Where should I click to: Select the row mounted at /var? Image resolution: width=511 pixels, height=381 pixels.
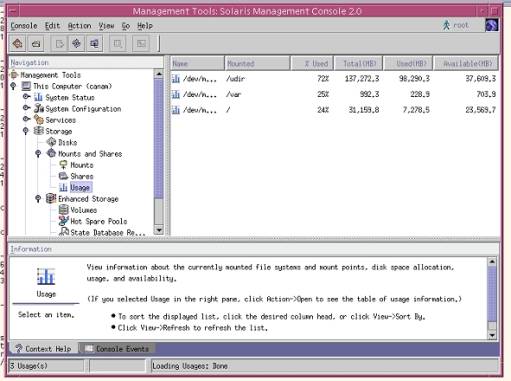point(334,94)
